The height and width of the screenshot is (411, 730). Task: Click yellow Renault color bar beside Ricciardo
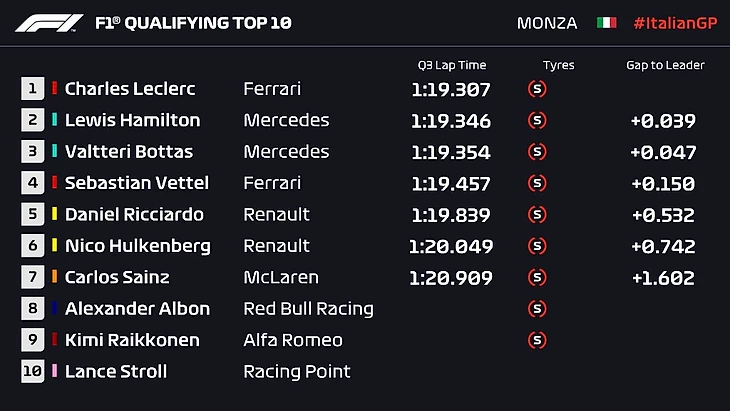coord(55,214)
